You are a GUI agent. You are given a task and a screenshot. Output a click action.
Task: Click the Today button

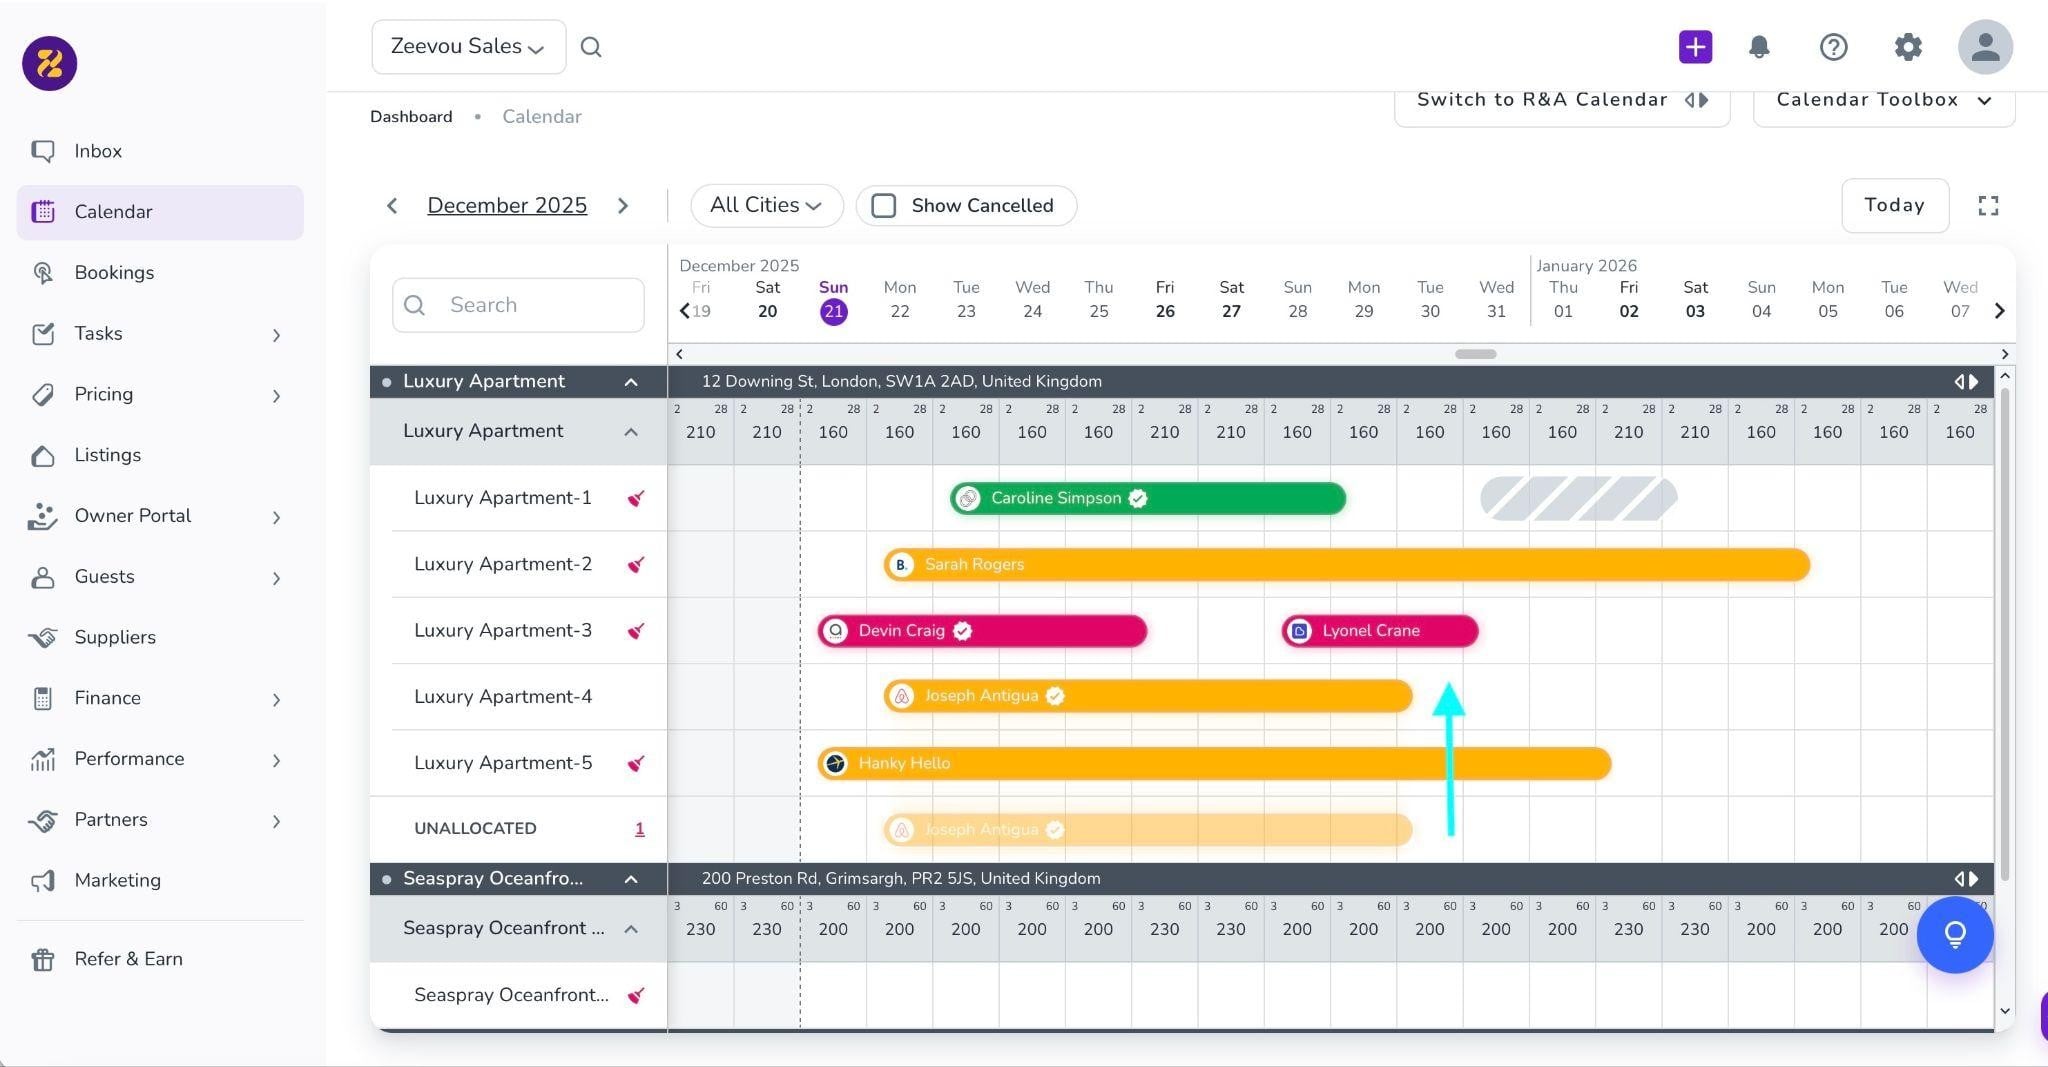[x=1895, y=206]
